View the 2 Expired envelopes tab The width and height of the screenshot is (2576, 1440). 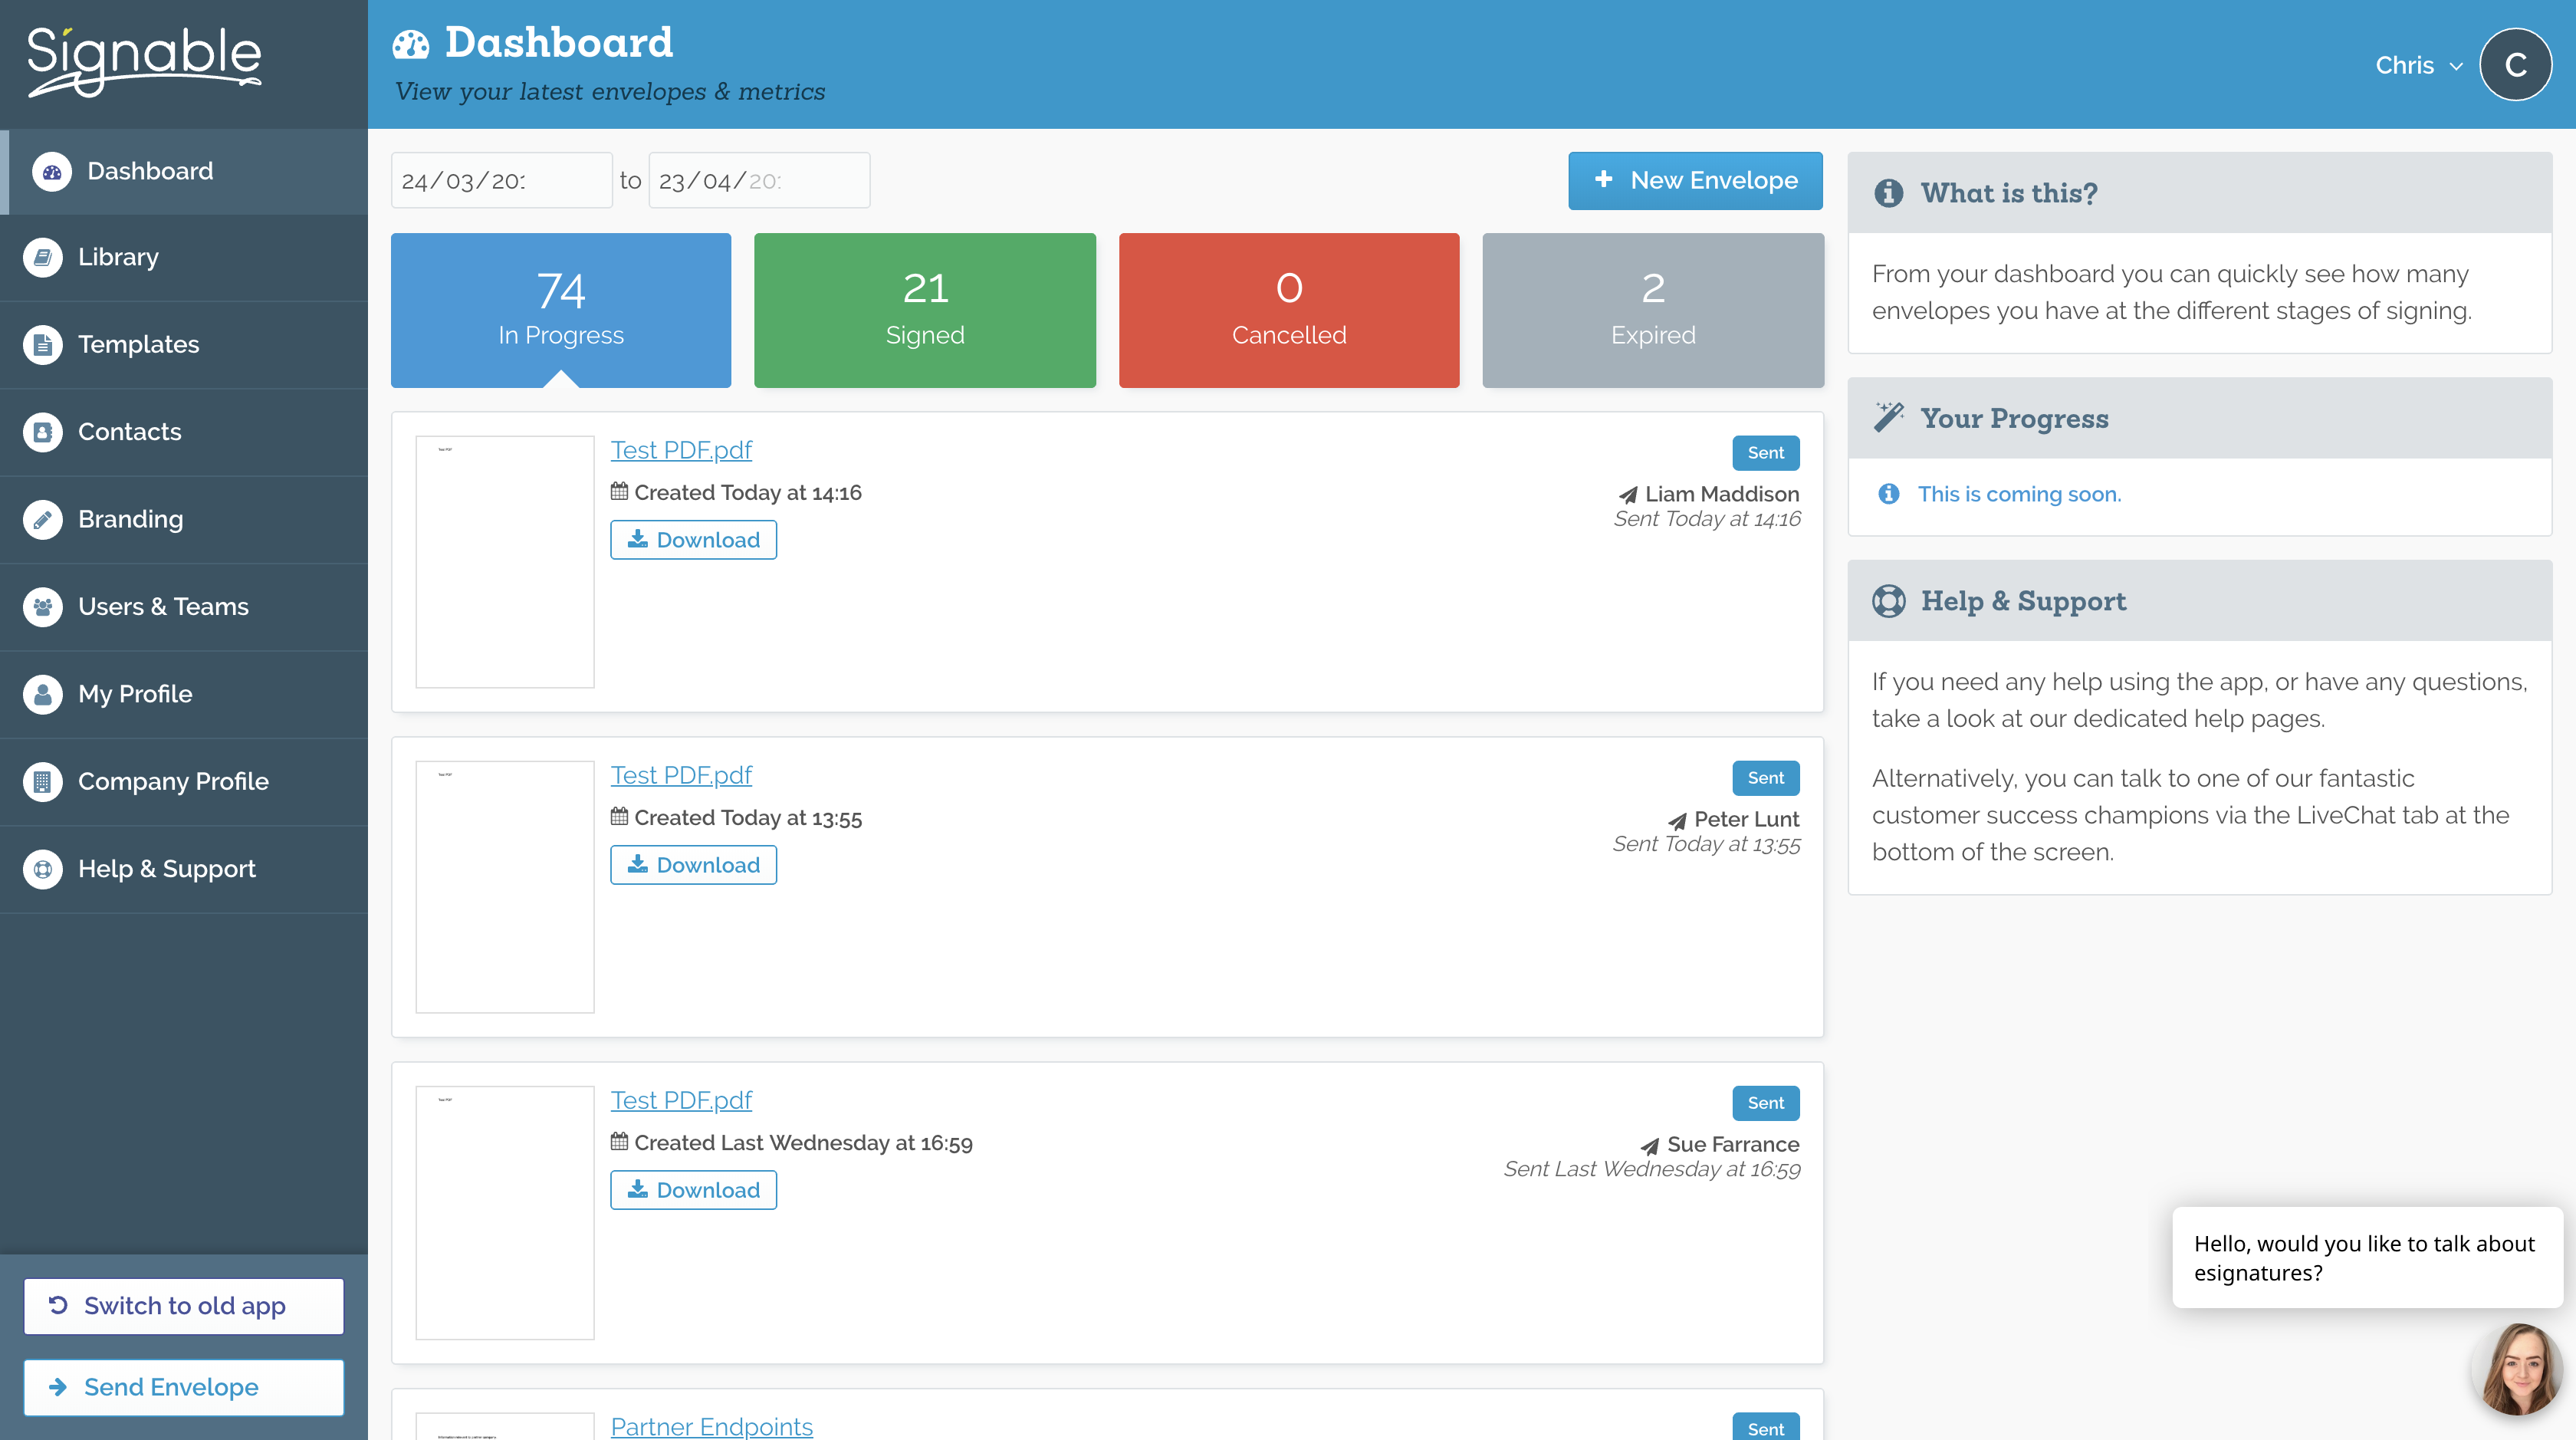1652,310
